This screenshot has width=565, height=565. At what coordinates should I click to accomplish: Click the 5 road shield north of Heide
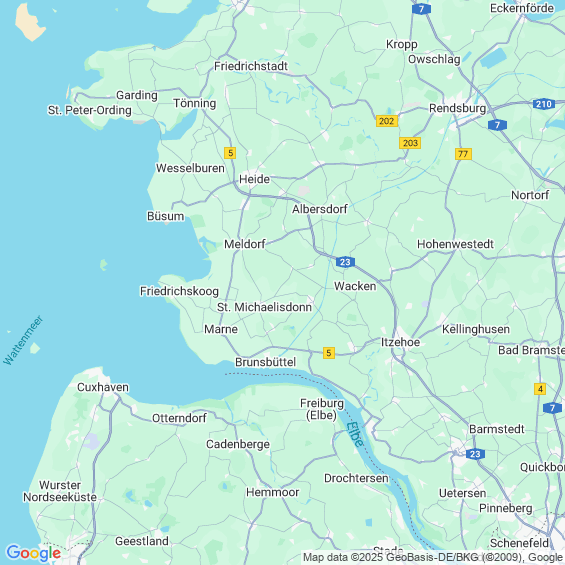[x=230, y=153]
